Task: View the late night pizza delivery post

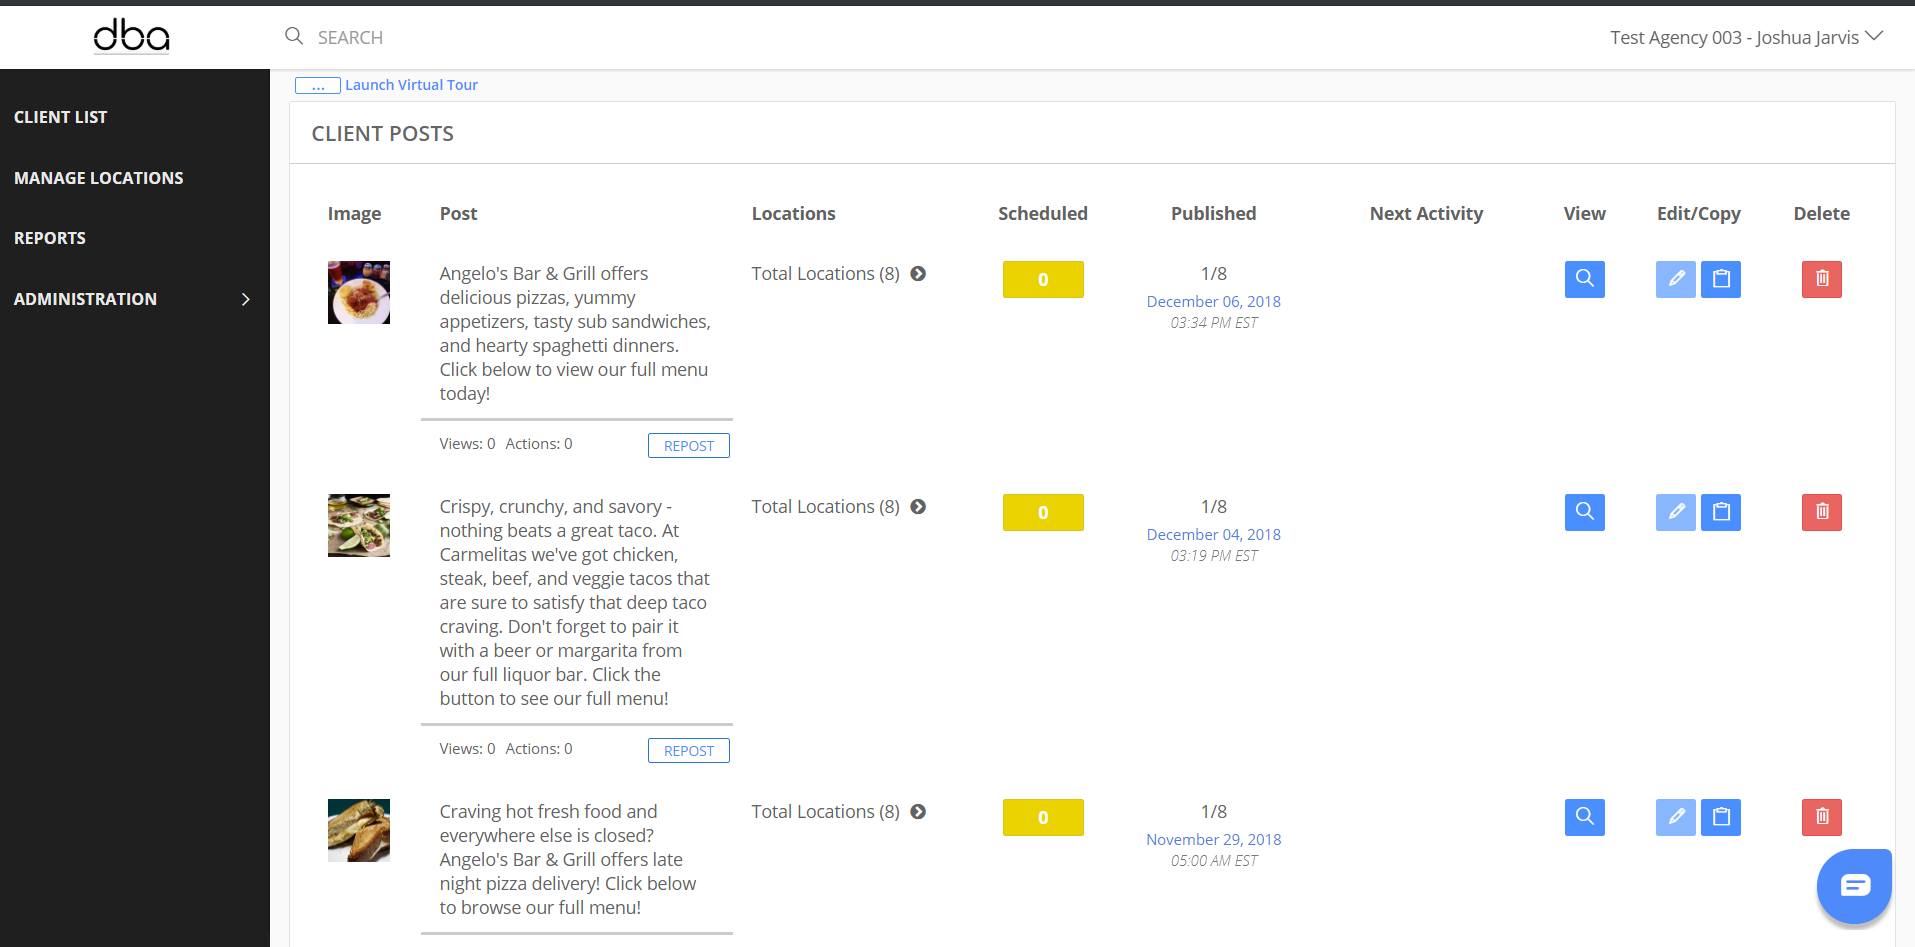Action: 1584,817
